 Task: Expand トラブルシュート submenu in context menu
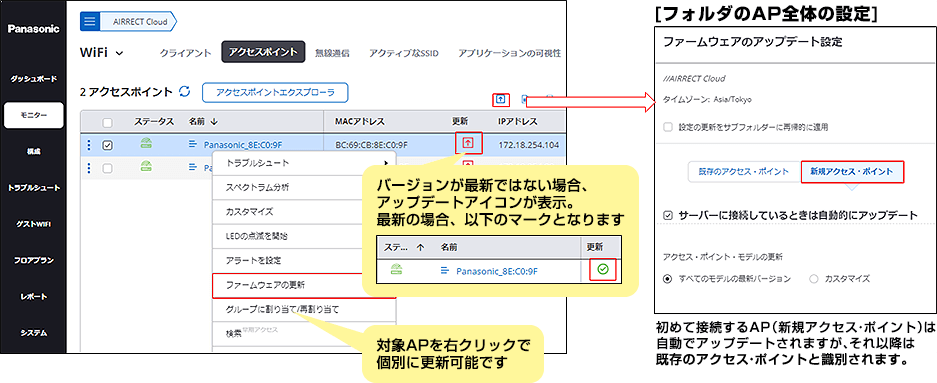click(x=304, y=163)
